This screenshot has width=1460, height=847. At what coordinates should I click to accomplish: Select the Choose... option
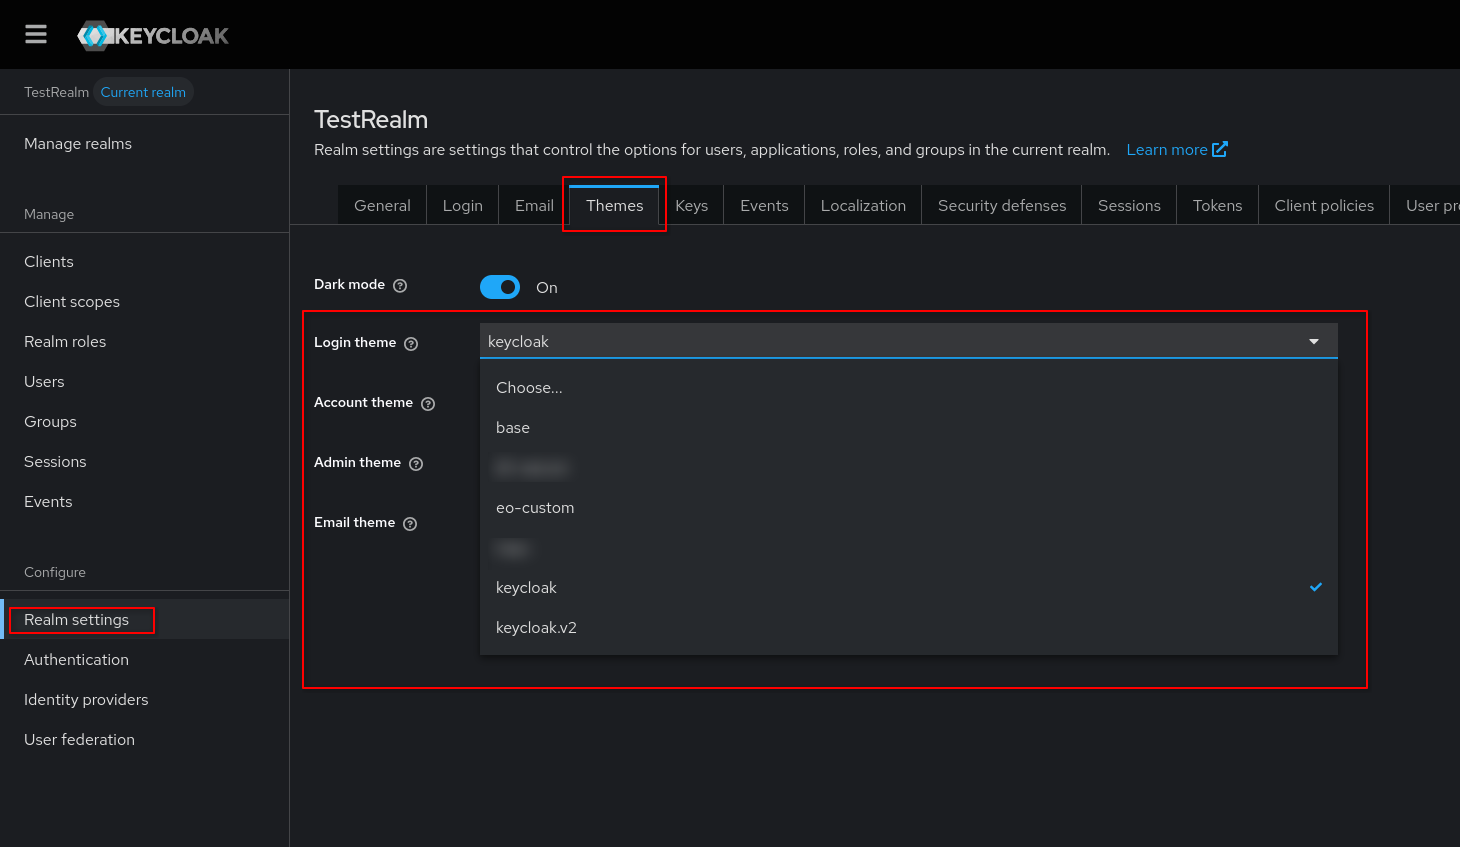coord(908,388)
